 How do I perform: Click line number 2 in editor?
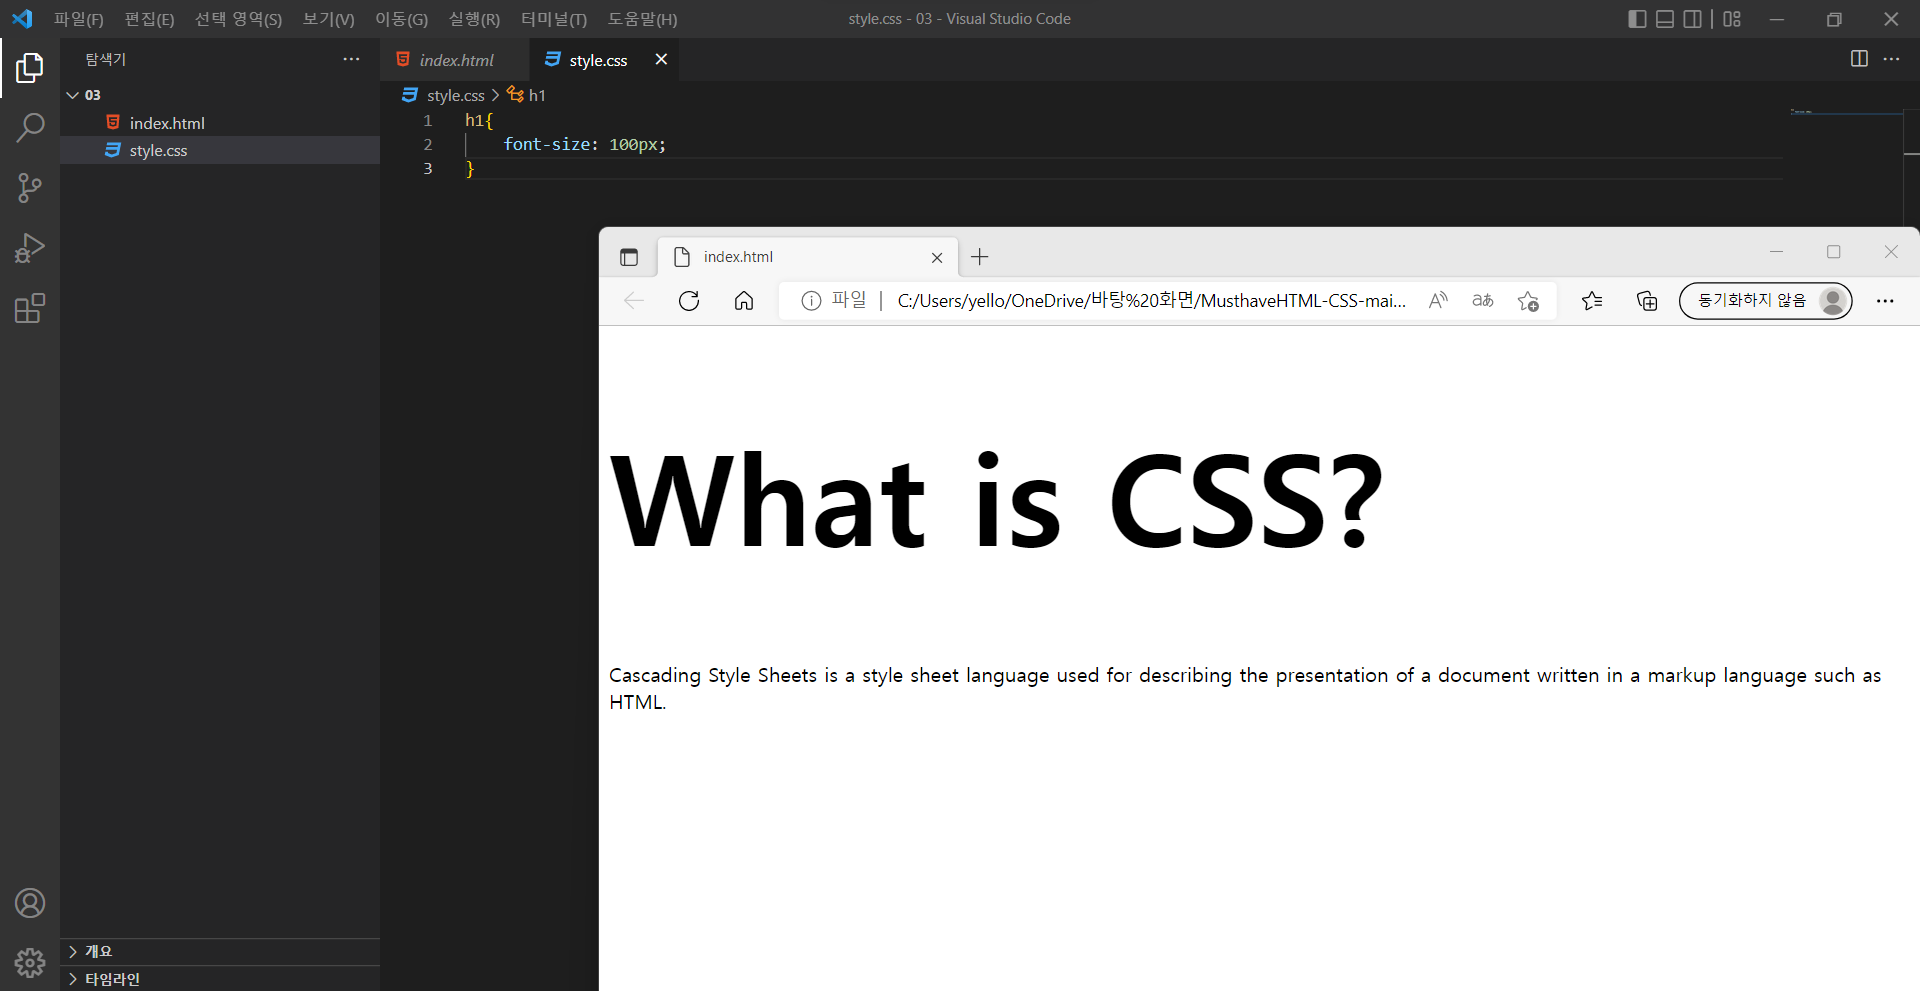tap(428, 144)
